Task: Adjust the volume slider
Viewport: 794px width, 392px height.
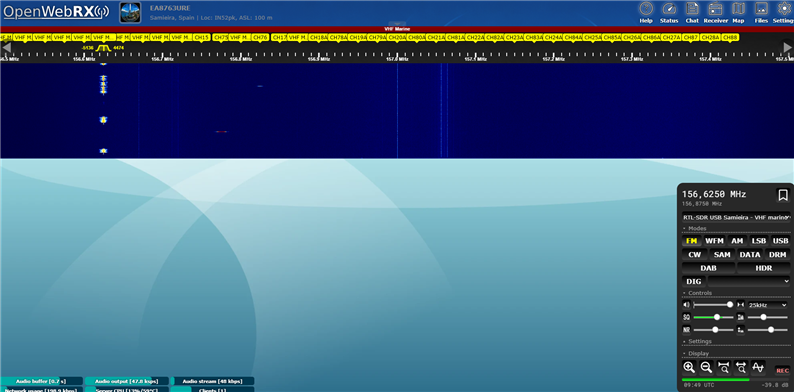Action: 713,304
